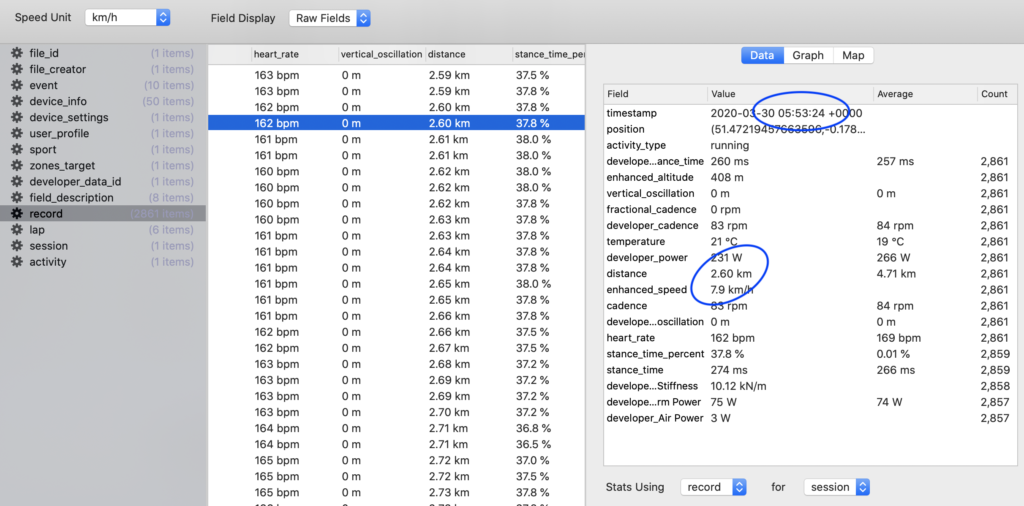
Task: Click the gear icon next to zones_target
Action: tap(16, 165)
